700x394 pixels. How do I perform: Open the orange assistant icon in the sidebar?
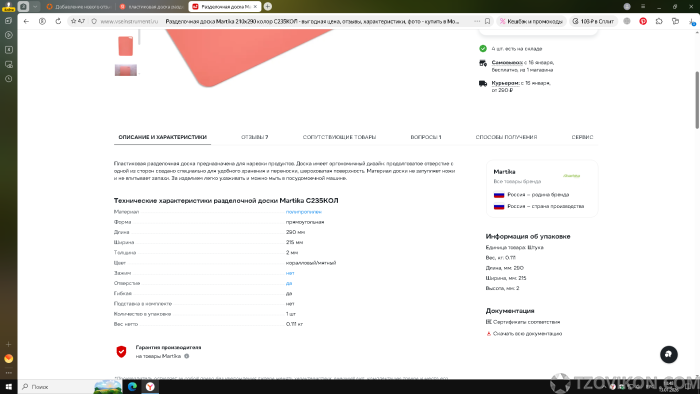click(x=8, y=358)
